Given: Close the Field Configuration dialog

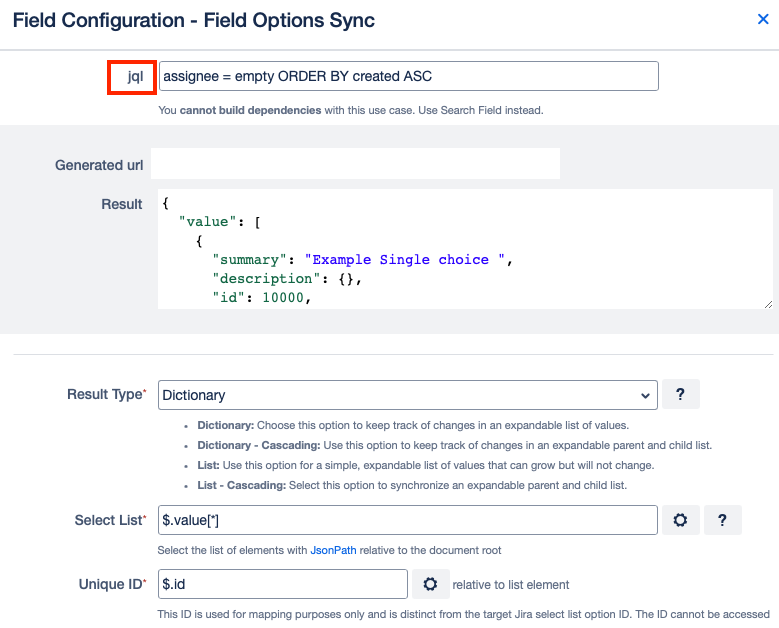Looking at the screenshot, I should [x=763, y=20].
